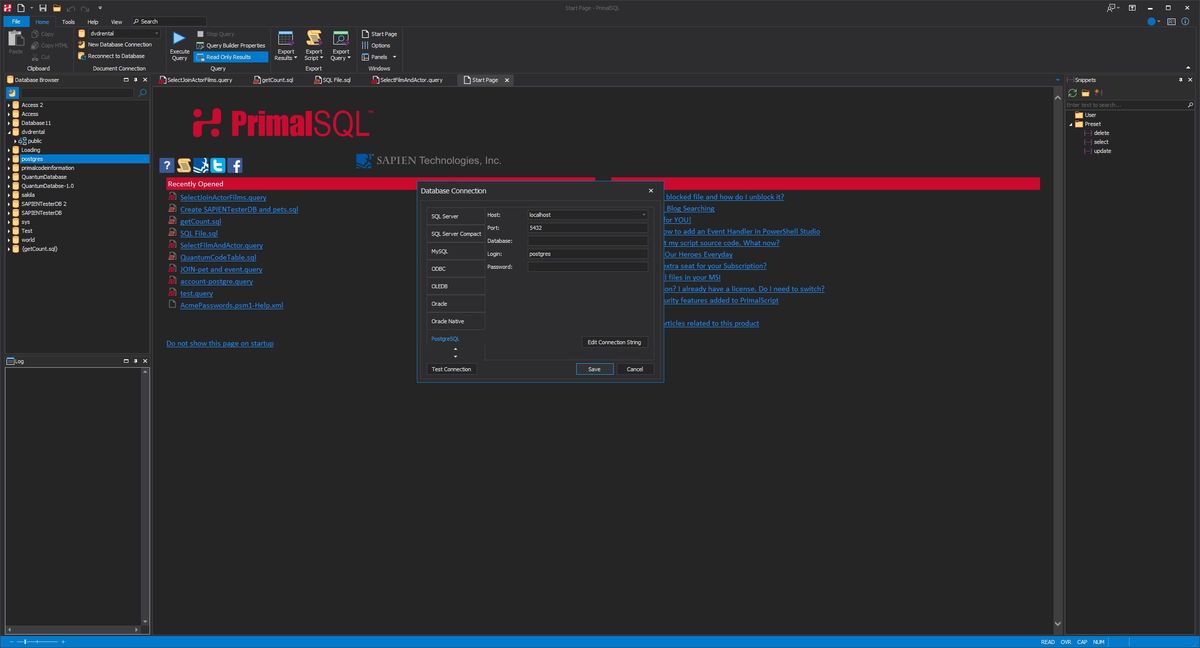Open the Host dropdown in connection dialog
This screenshot has width=1200, height=648.
click(x=643, y=215)
